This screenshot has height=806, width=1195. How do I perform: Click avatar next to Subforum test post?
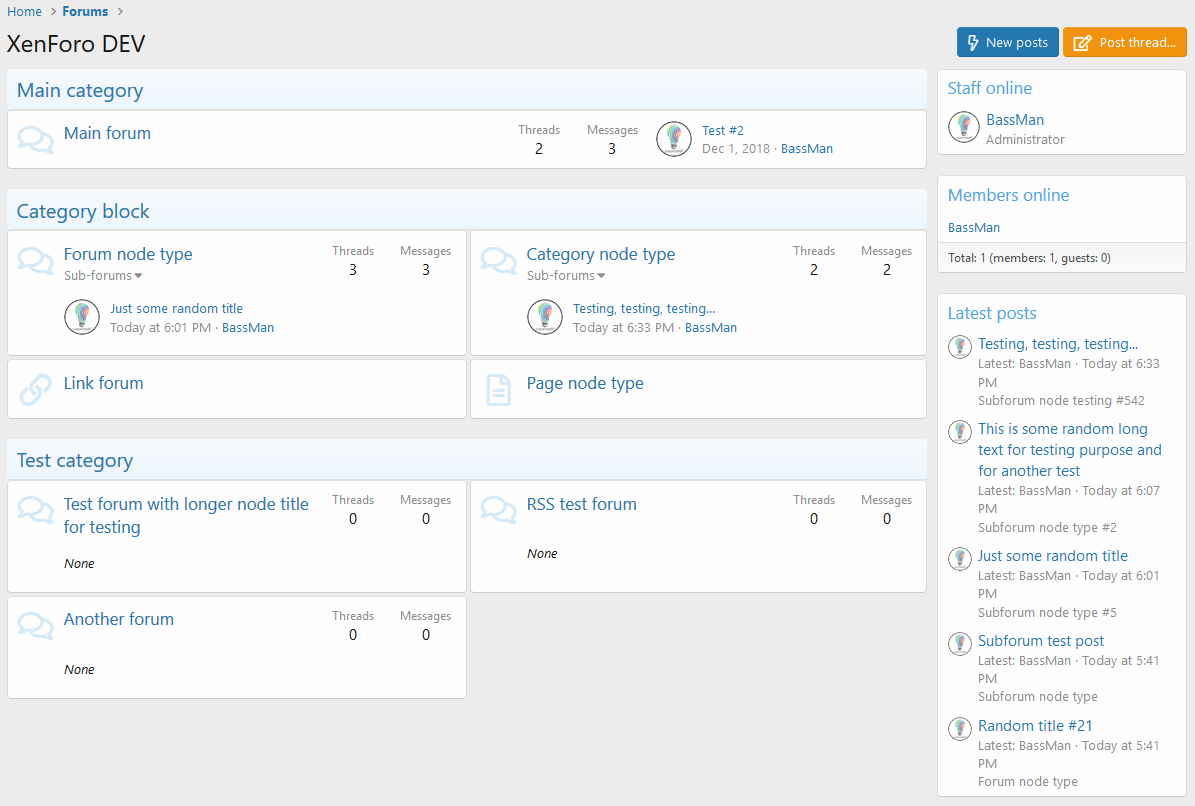click(960, 643)
